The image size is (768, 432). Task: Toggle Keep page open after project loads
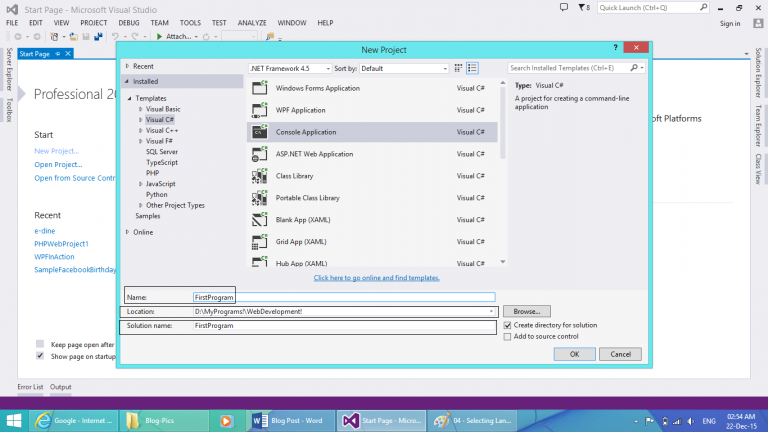(x=40, y=344)
